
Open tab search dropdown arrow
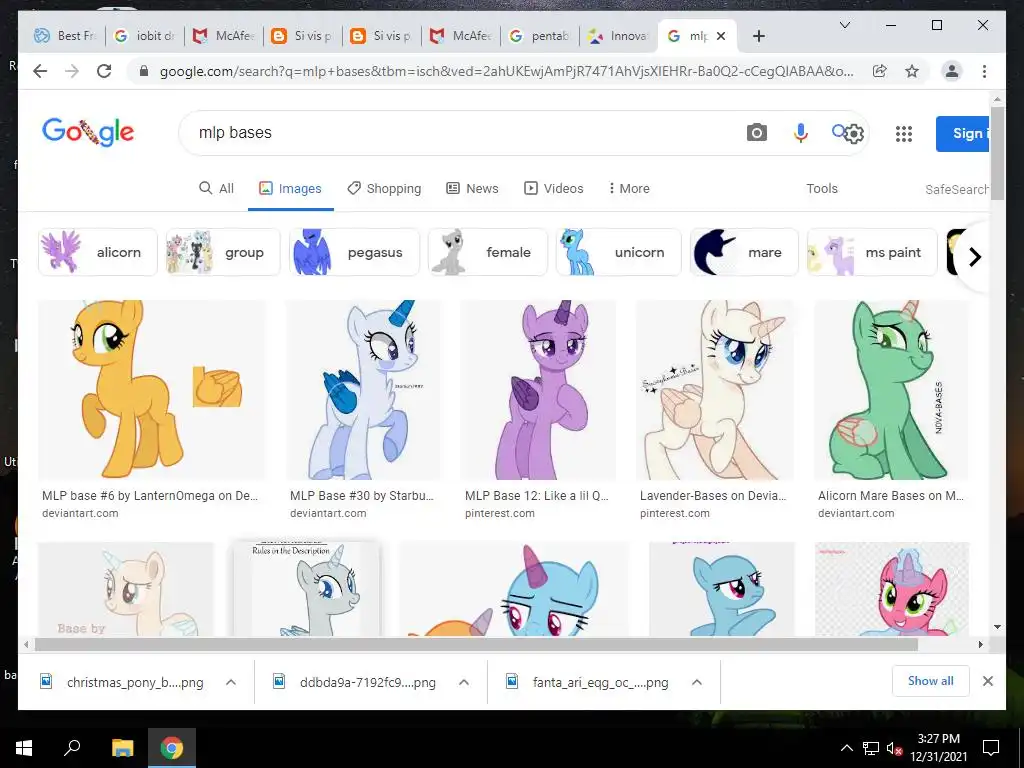[844, 25]
